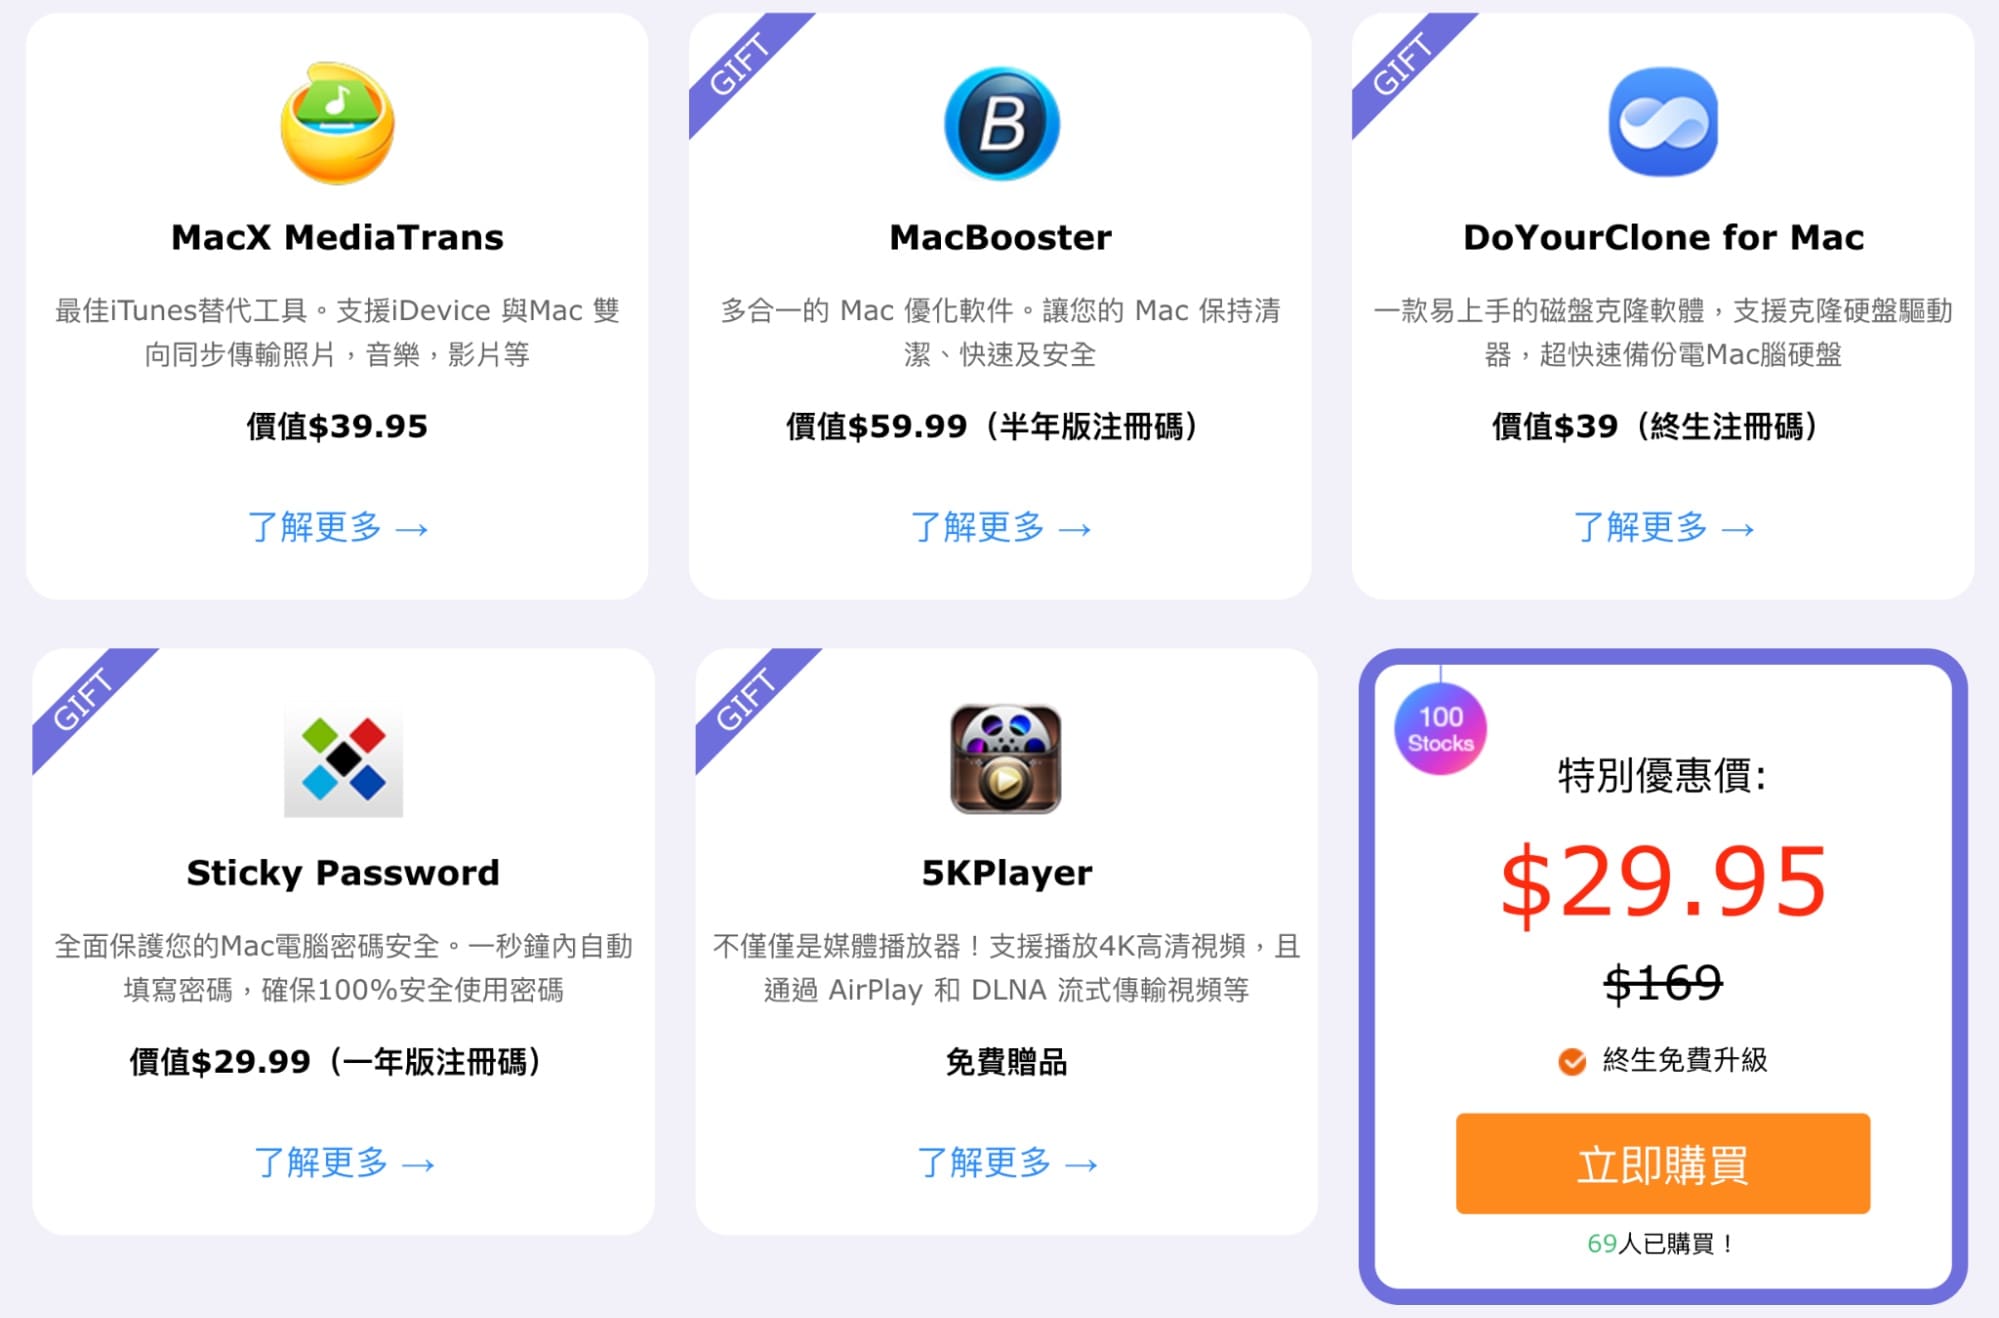Screen dimensions: 1999x1318
Task: Click the 5KPlayer film reel icon
Action: [1005, 759]
